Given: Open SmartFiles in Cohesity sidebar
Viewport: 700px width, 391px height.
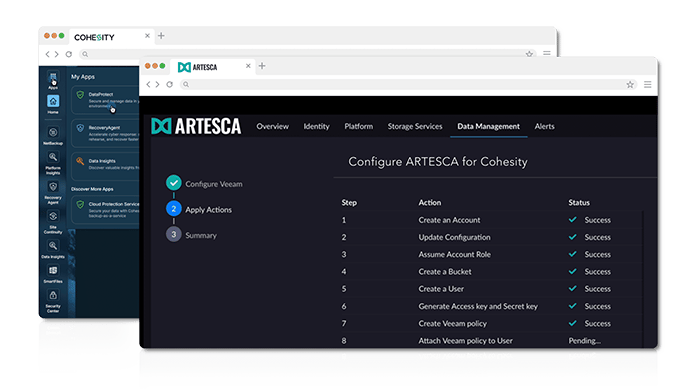Looking at the screenshot, I should 53,274.
